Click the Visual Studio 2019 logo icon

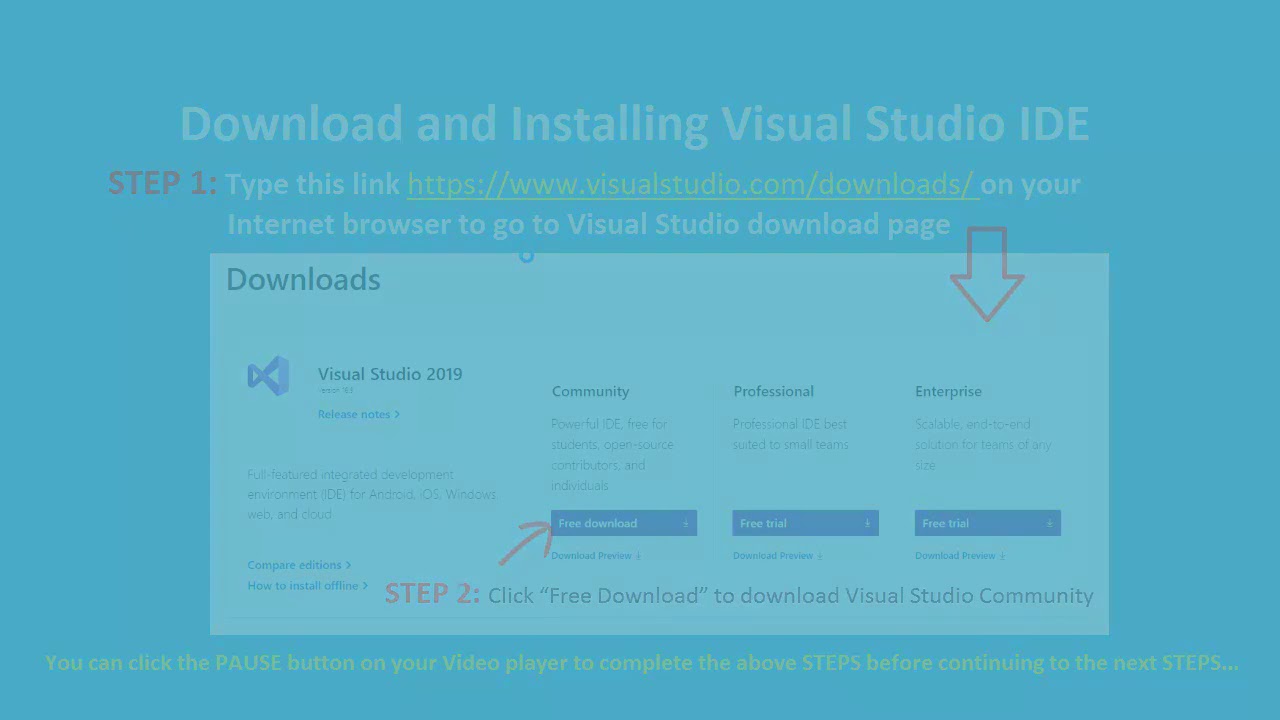(268, 376)
